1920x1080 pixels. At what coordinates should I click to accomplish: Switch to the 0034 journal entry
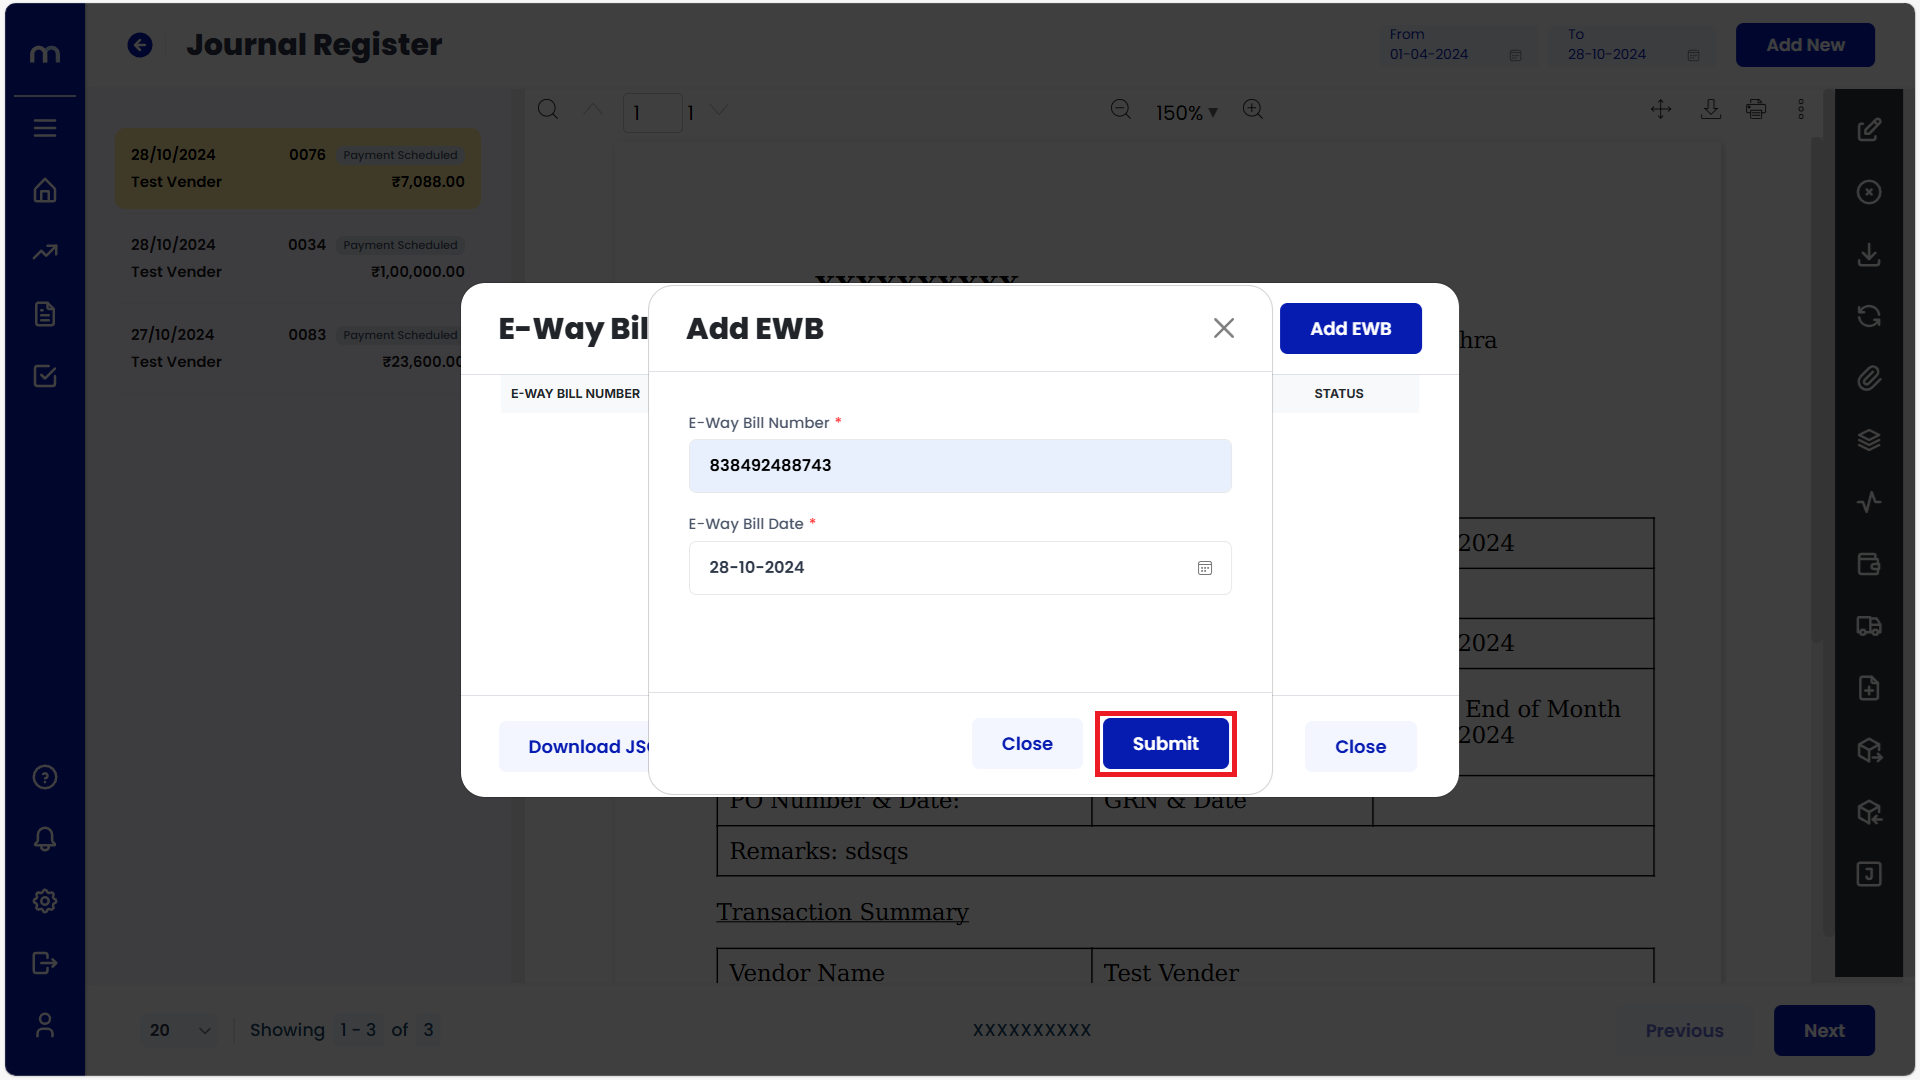click(x=297, y=257)
